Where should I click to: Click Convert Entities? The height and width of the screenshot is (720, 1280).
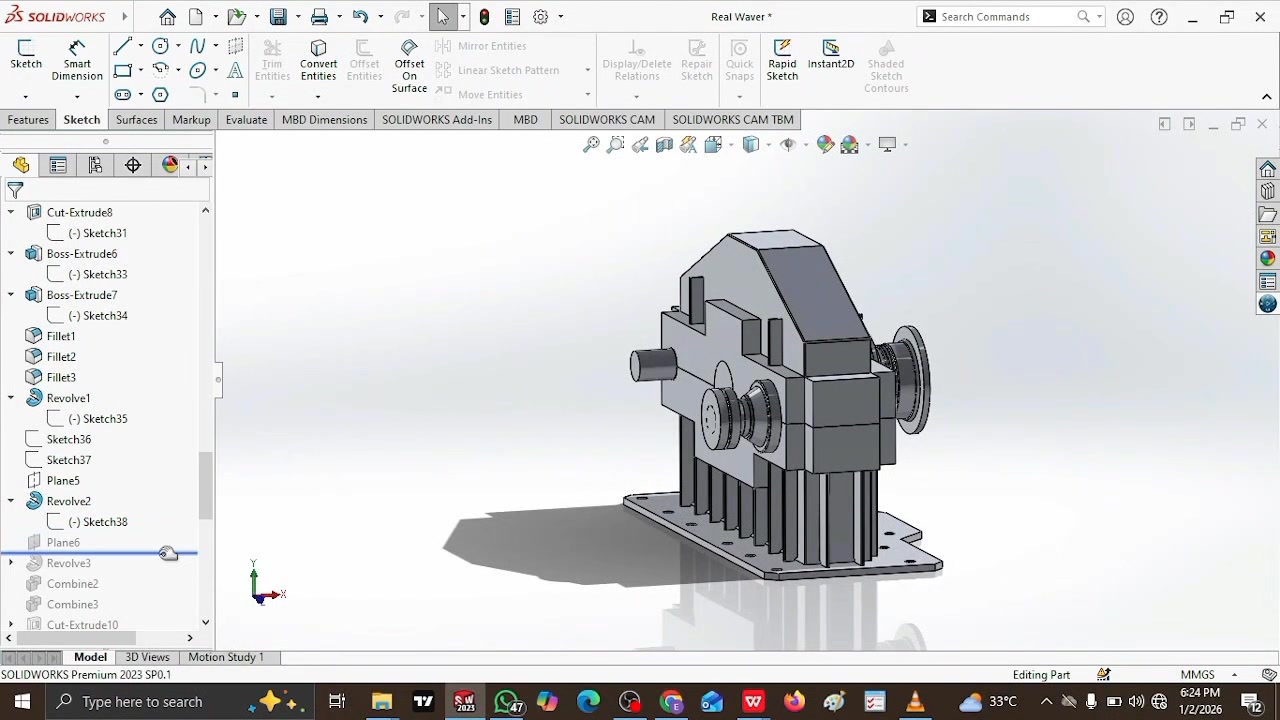(x=318, y=61)
